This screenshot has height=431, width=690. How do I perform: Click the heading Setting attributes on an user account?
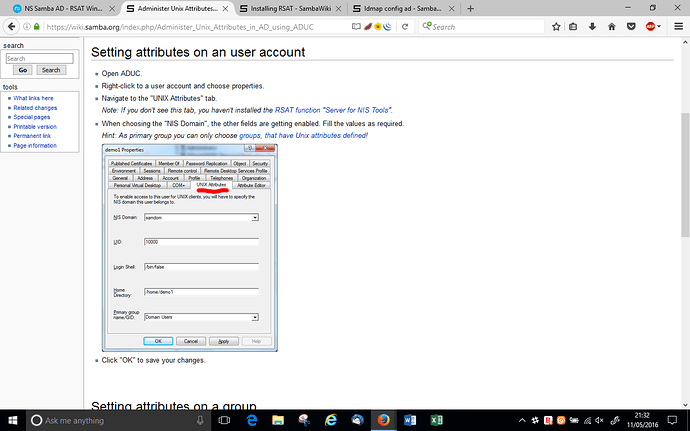tap(198, 52)
